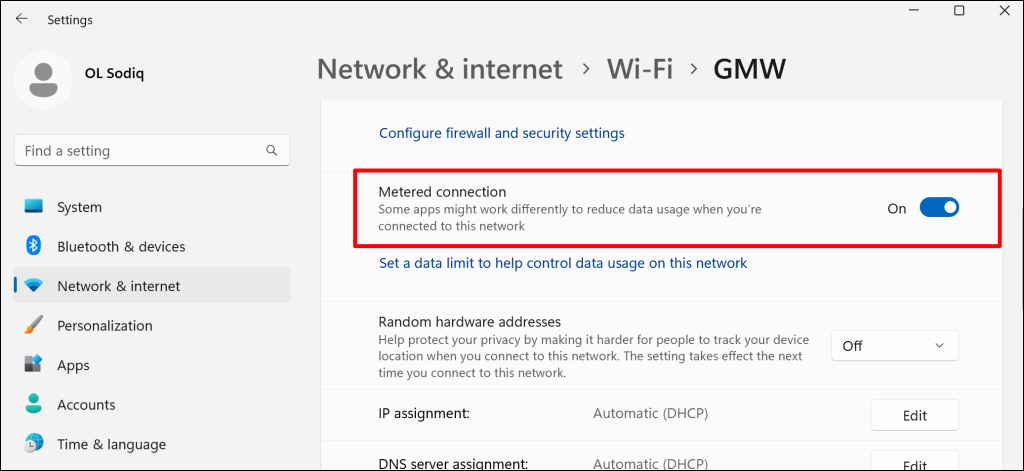Edit the DNS server assignment
The width and height of the screenshot is (1024, 471).
tap(914, 464)
